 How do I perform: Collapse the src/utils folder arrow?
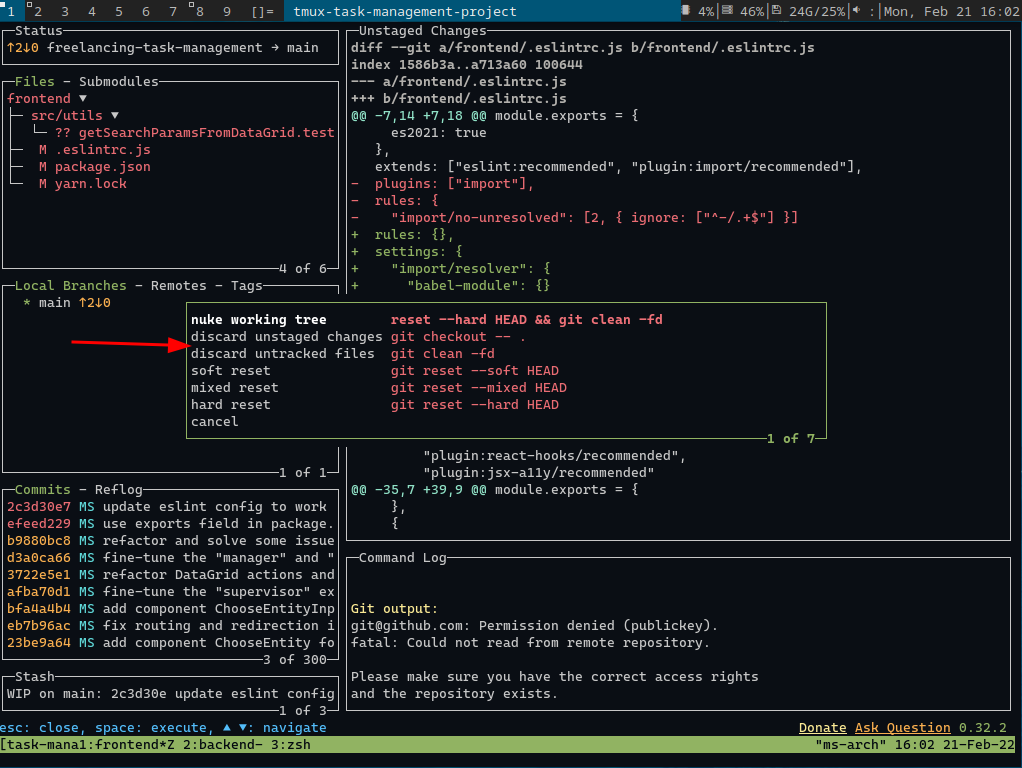tap(115, 115)
